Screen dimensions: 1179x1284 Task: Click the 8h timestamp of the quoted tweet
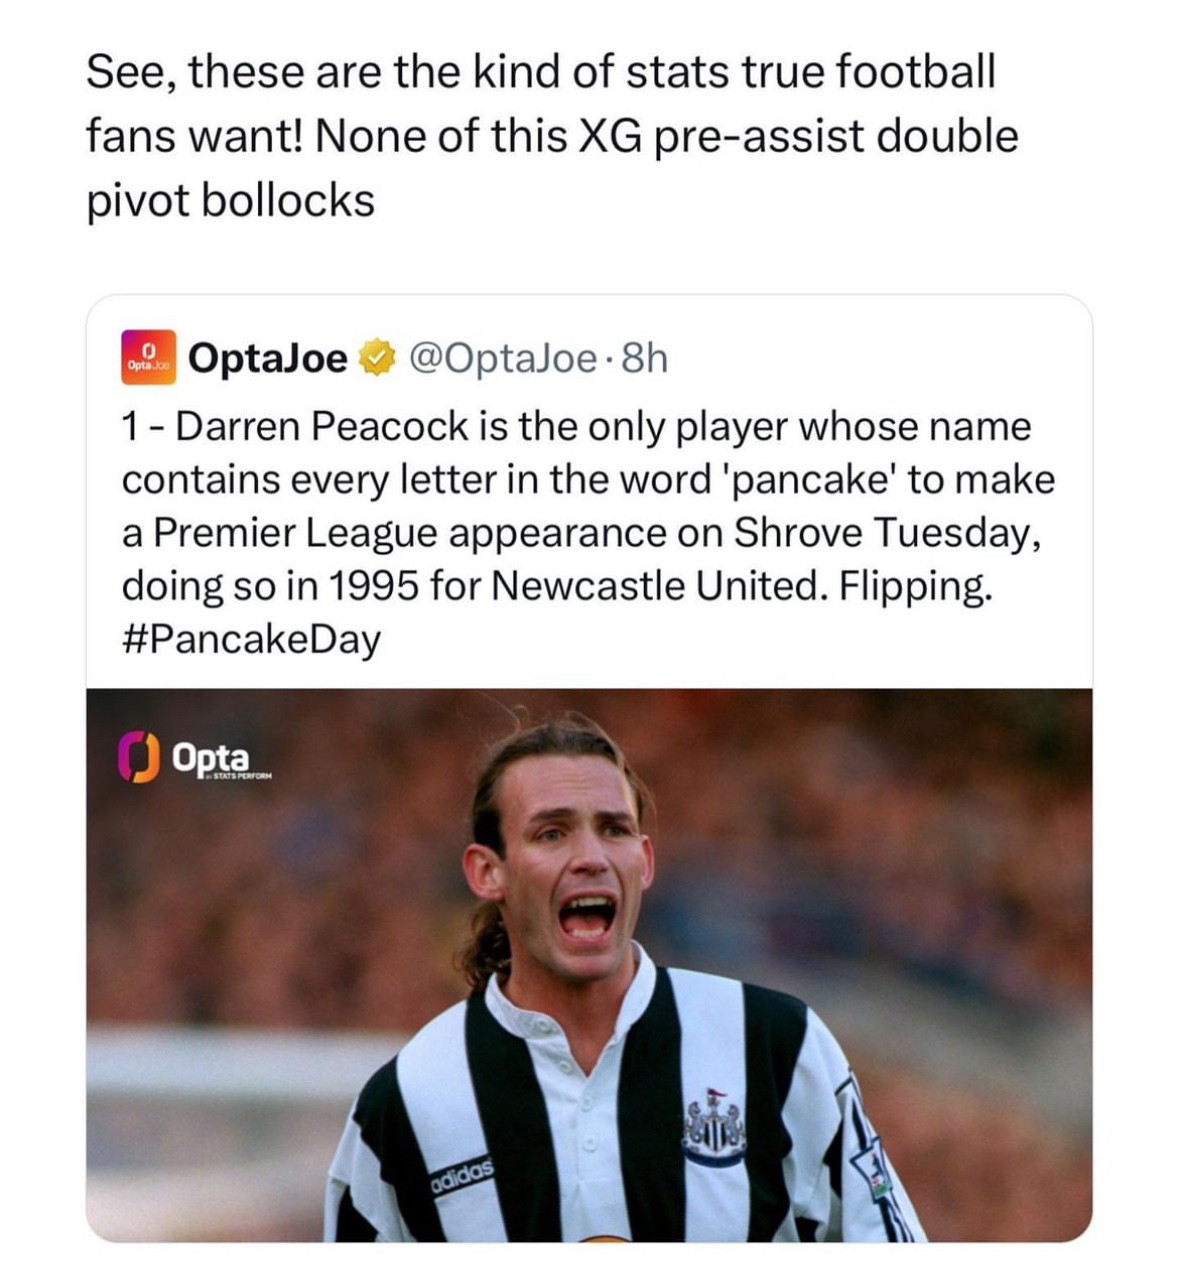(x=643, y=357)
